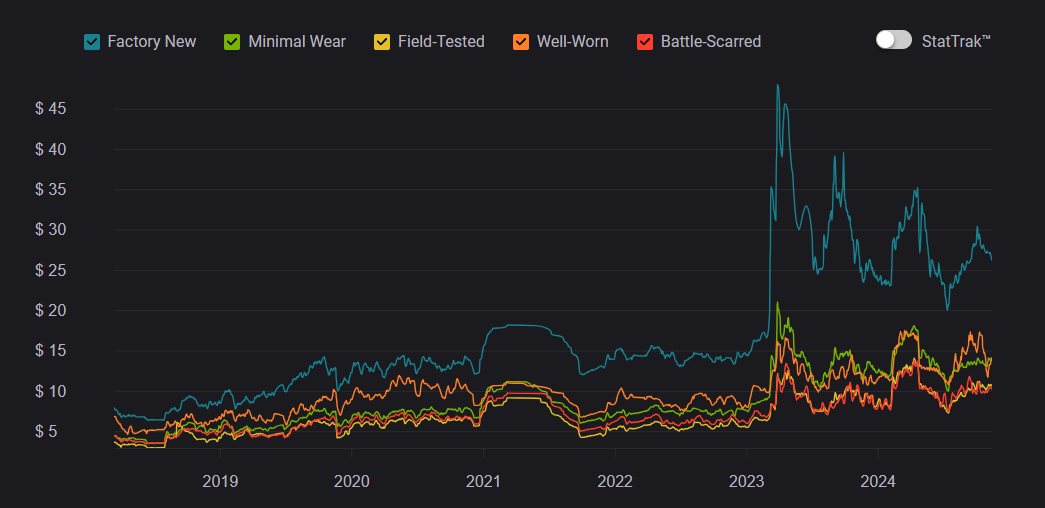This screenshot has width=1045, height=508.
Task: Hide Well-Worn via its orange checkbox
Action: [x=521, y=42]
